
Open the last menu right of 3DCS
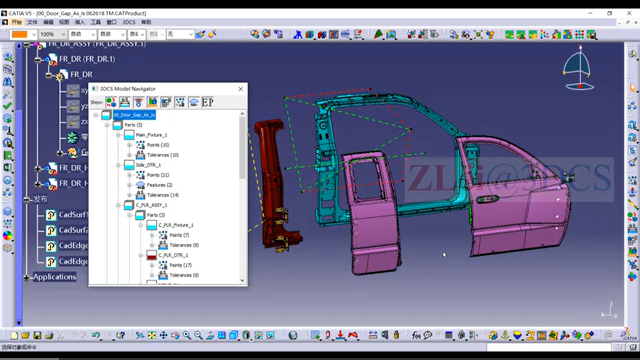pos(146,22)
